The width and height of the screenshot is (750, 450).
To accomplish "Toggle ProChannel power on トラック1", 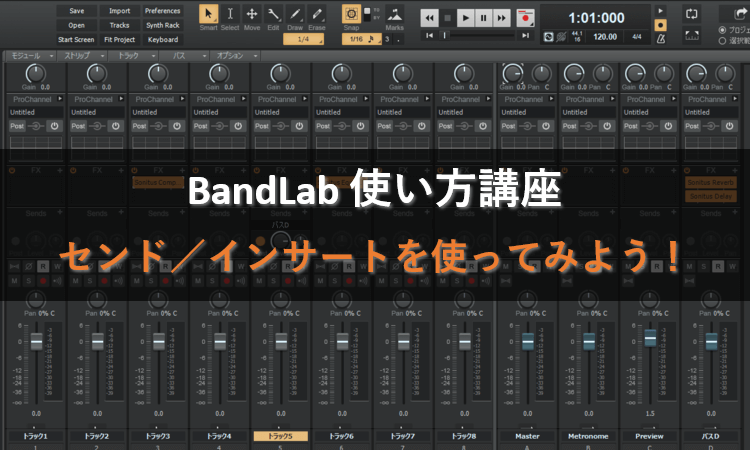I will tap(55, 126).
